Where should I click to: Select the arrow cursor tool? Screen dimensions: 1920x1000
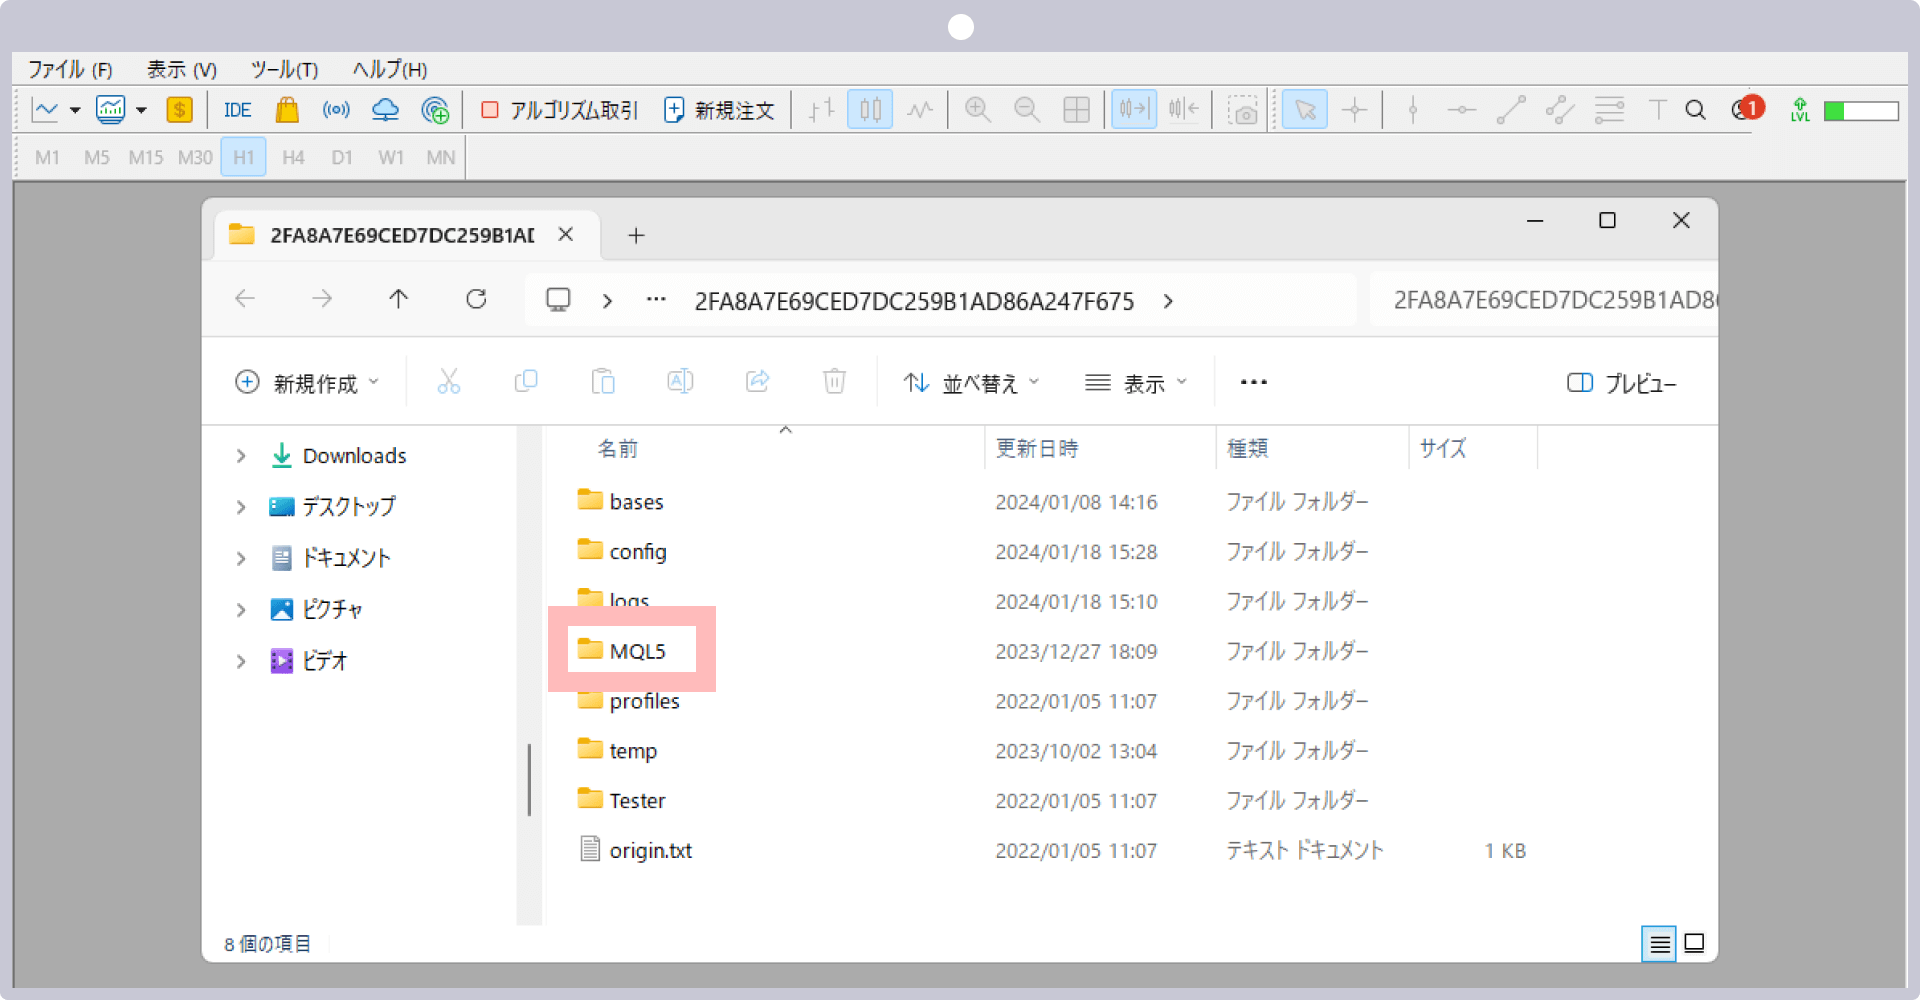pos(1305,110)
